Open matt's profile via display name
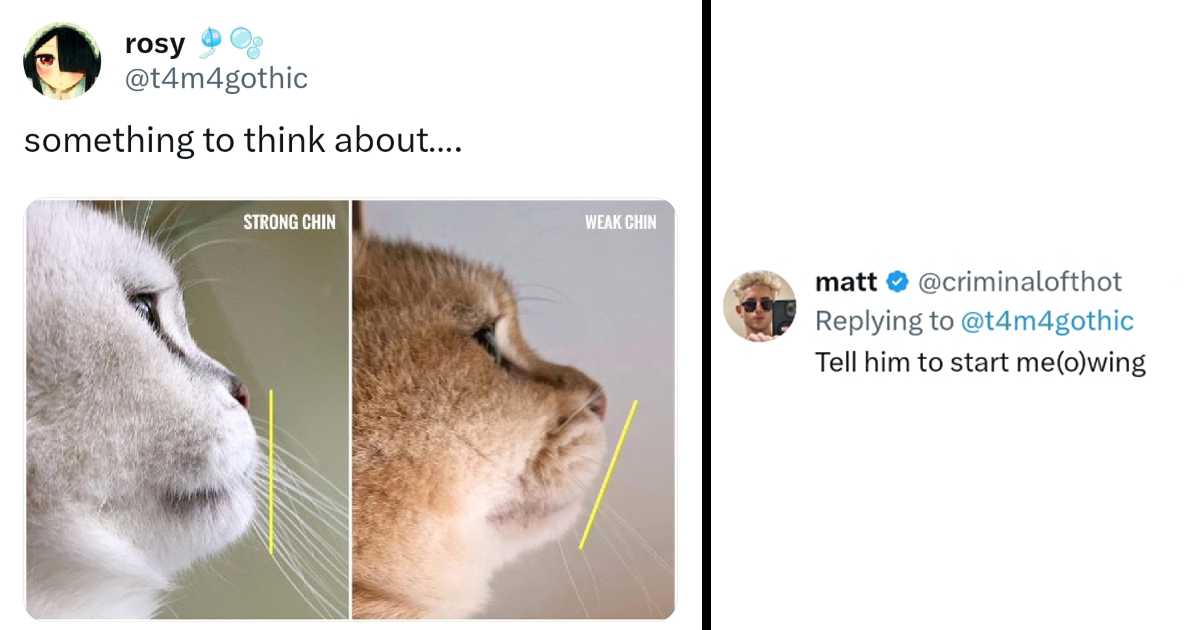The height and width of the screenshot is (630, 1200). tap(845, 283)
